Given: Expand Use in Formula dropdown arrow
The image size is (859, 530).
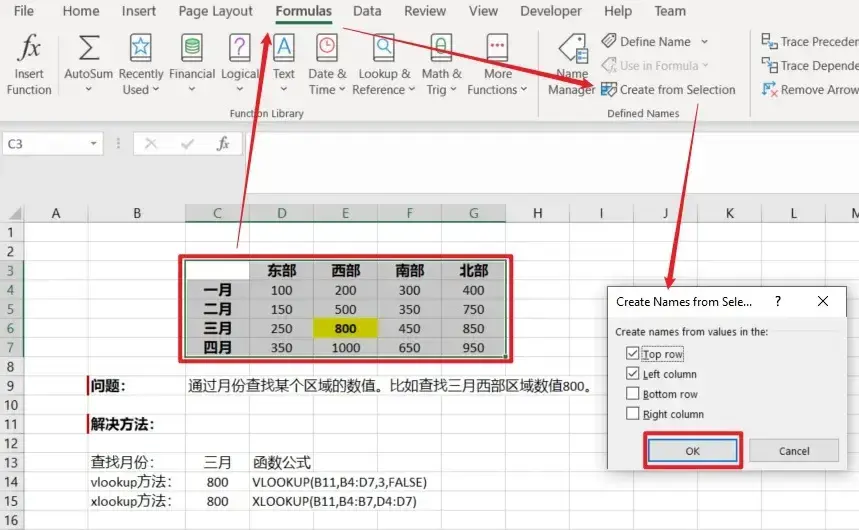Looking at the screenshot, I should coord(705,66).
